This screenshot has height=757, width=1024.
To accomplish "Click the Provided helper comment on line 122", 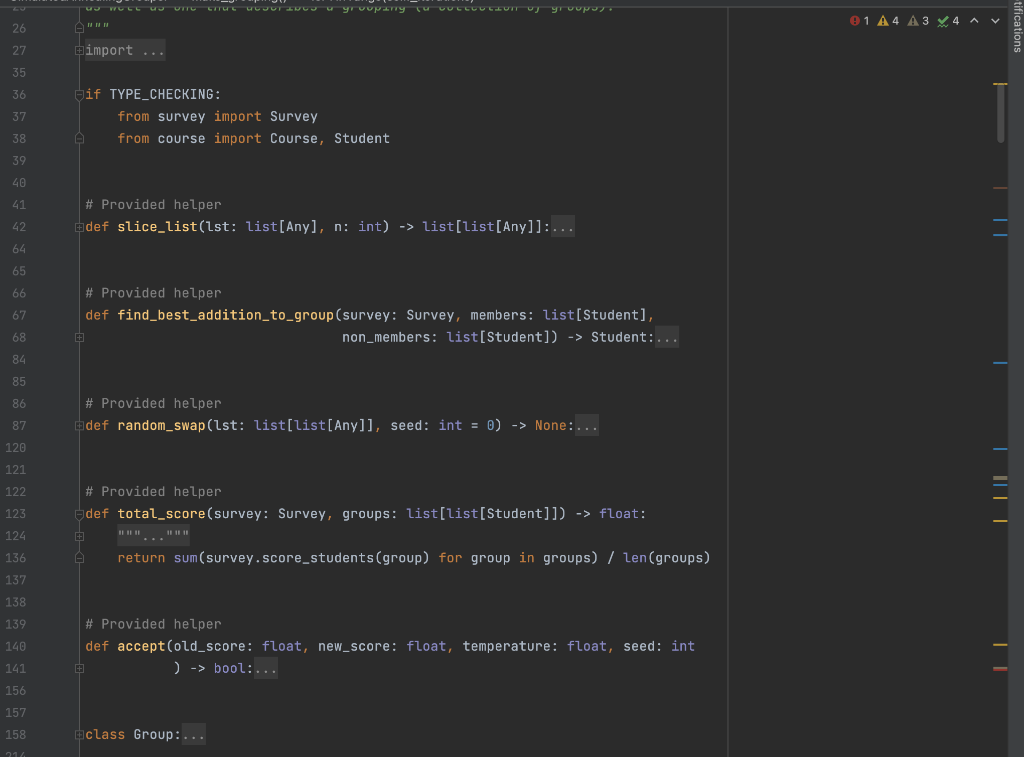I will (x=153, y=491).
